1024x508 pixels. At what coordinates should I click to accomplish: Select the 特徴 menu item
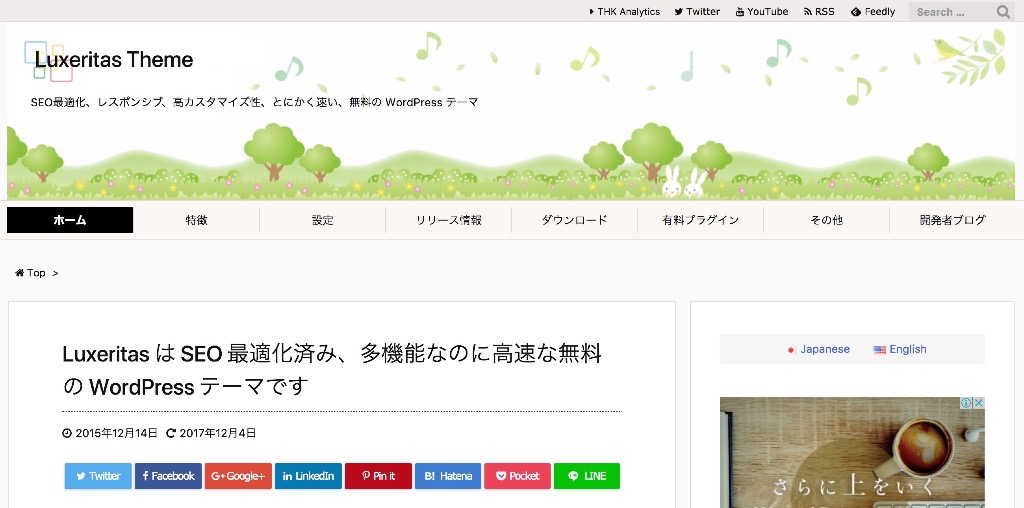click(197, 220)
